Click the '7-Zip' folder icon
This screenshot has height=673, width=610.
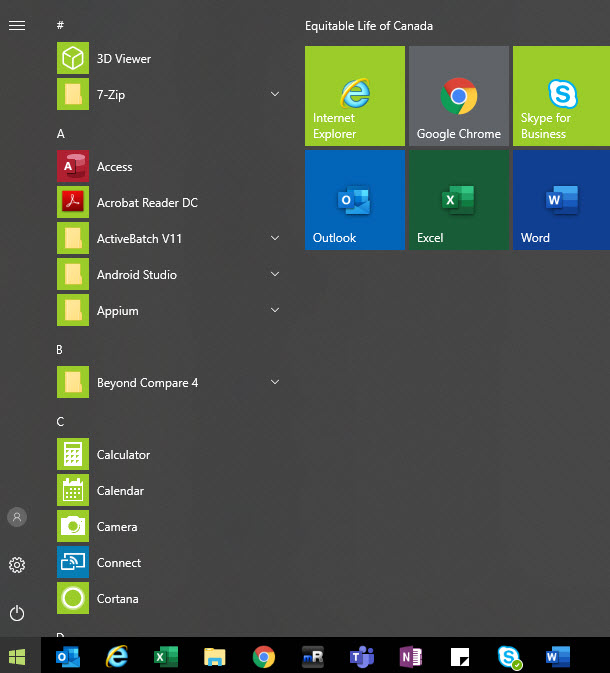pyautogui.click(x=73, y=94)
